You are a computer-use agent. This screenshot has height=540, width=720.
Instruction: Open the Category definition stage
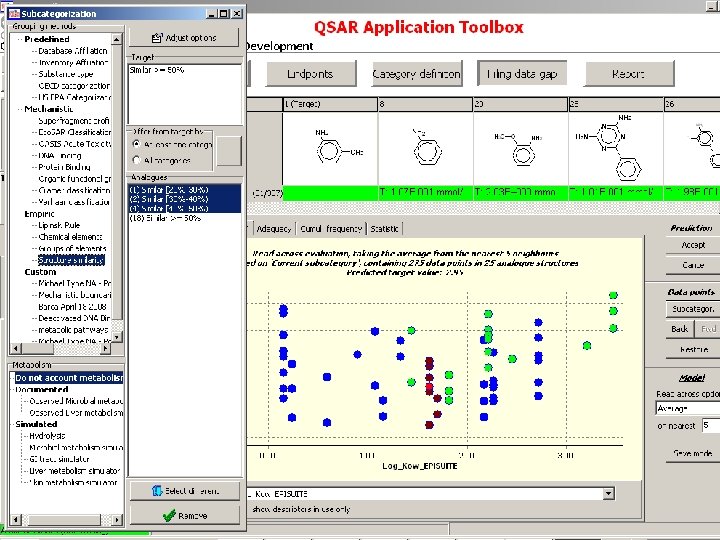click(x=417, y=74)
